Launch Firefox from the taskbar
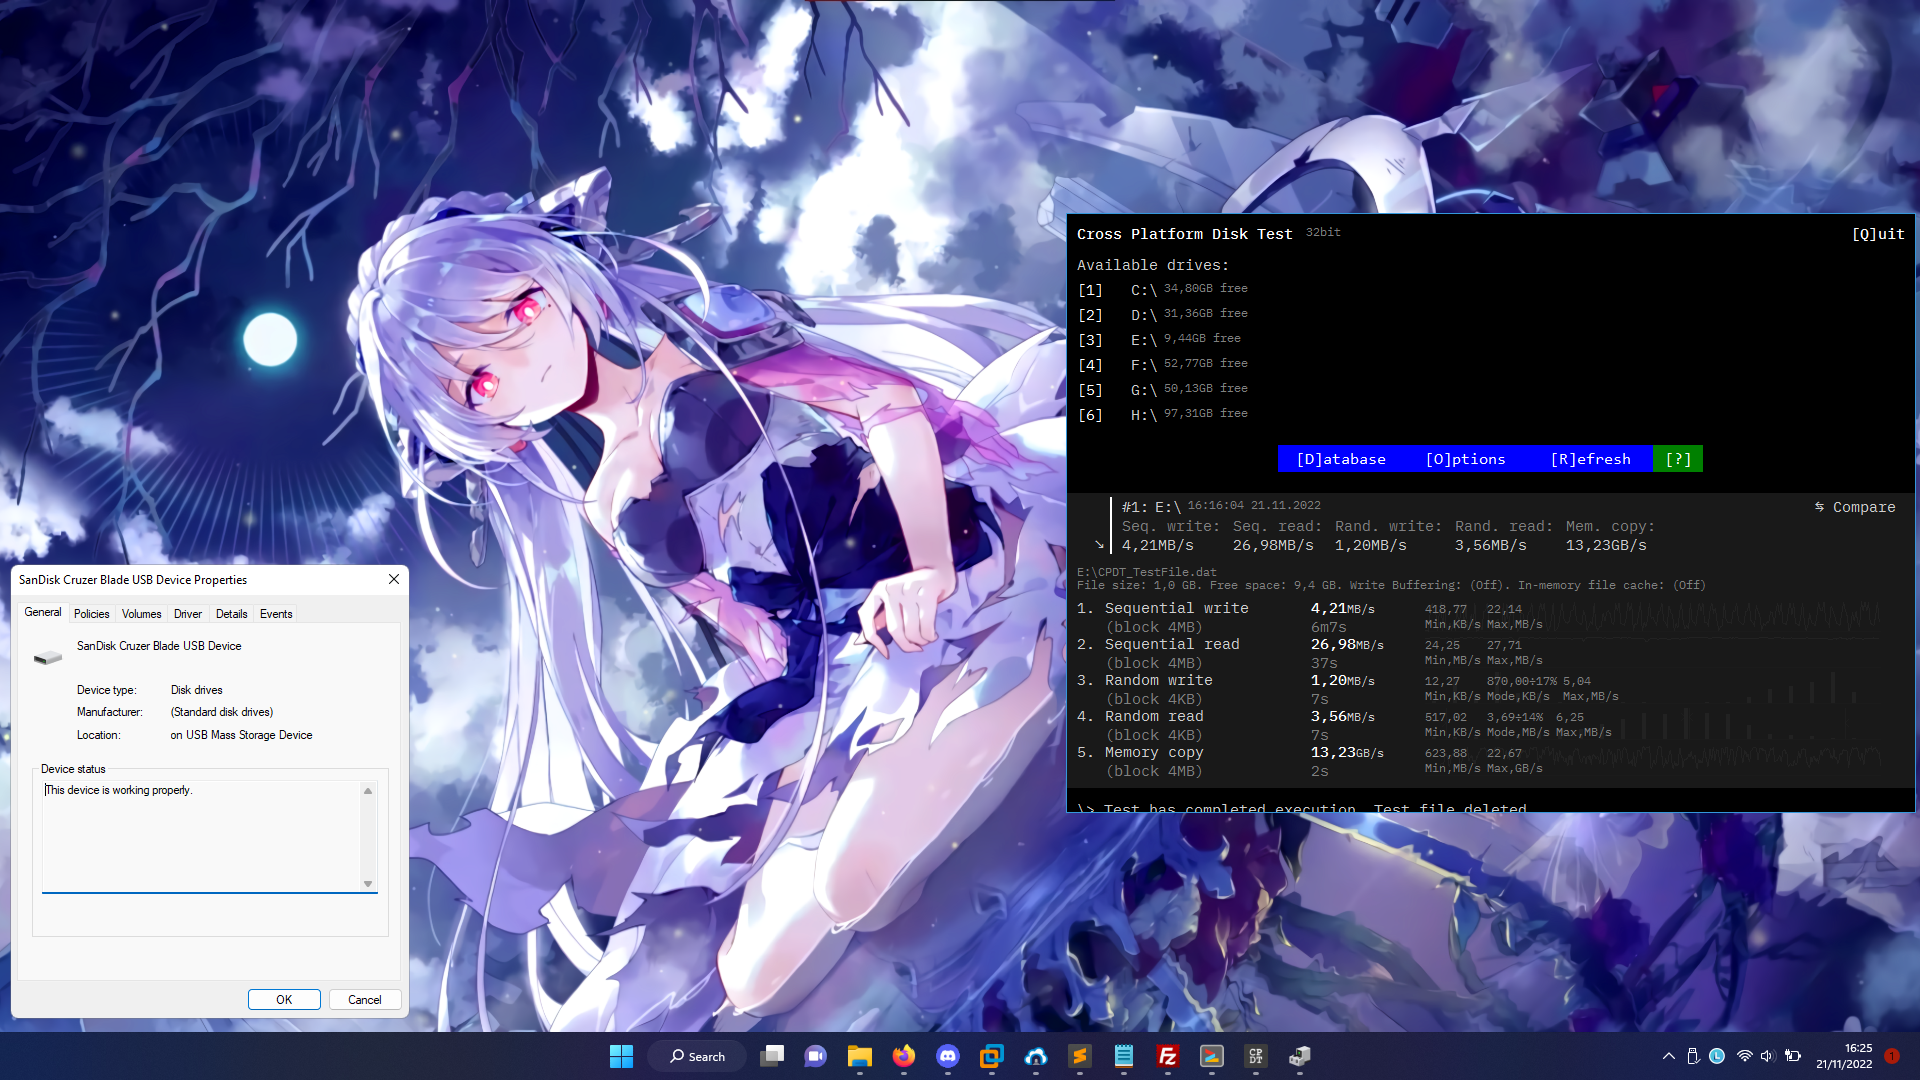Viewport: 1920px width, 1080px height. [904, 1056]
